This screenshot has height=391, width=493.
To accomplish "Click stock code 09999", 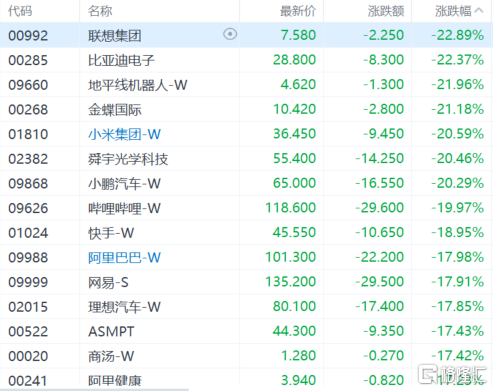I will [28, 282].
